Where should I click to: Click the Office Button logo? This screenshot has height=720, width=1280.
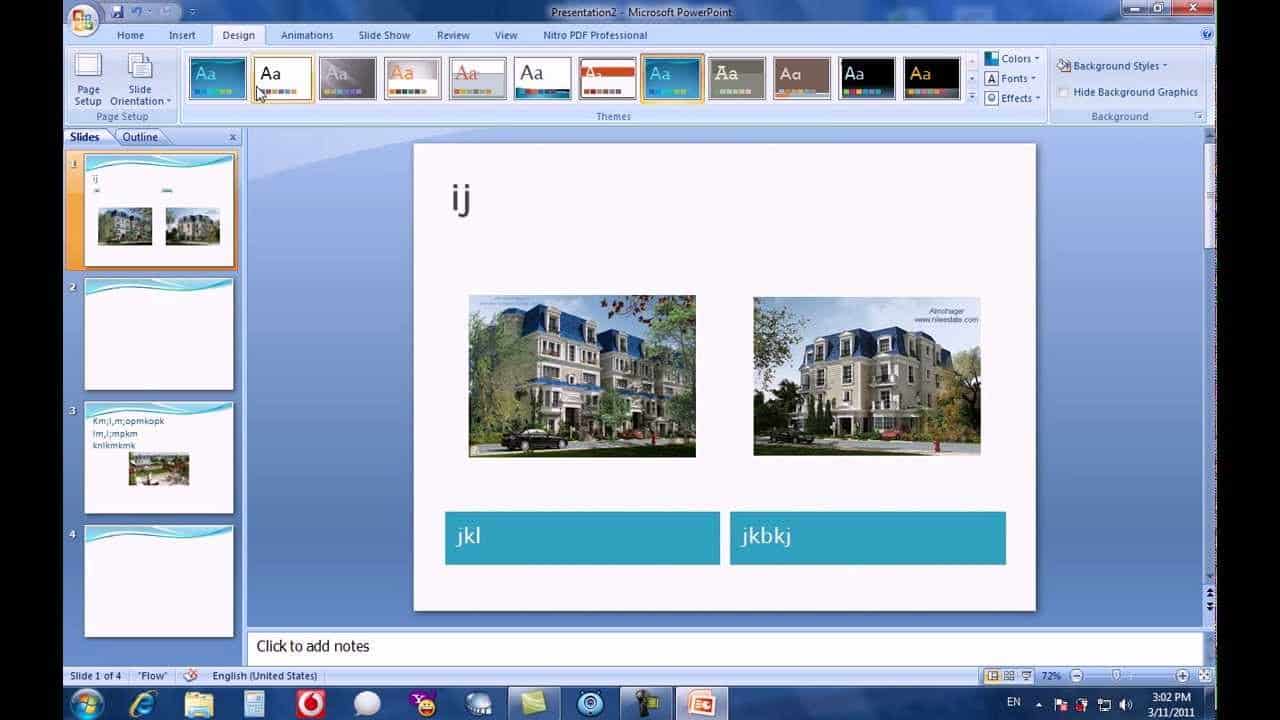[x=84, y=19]
